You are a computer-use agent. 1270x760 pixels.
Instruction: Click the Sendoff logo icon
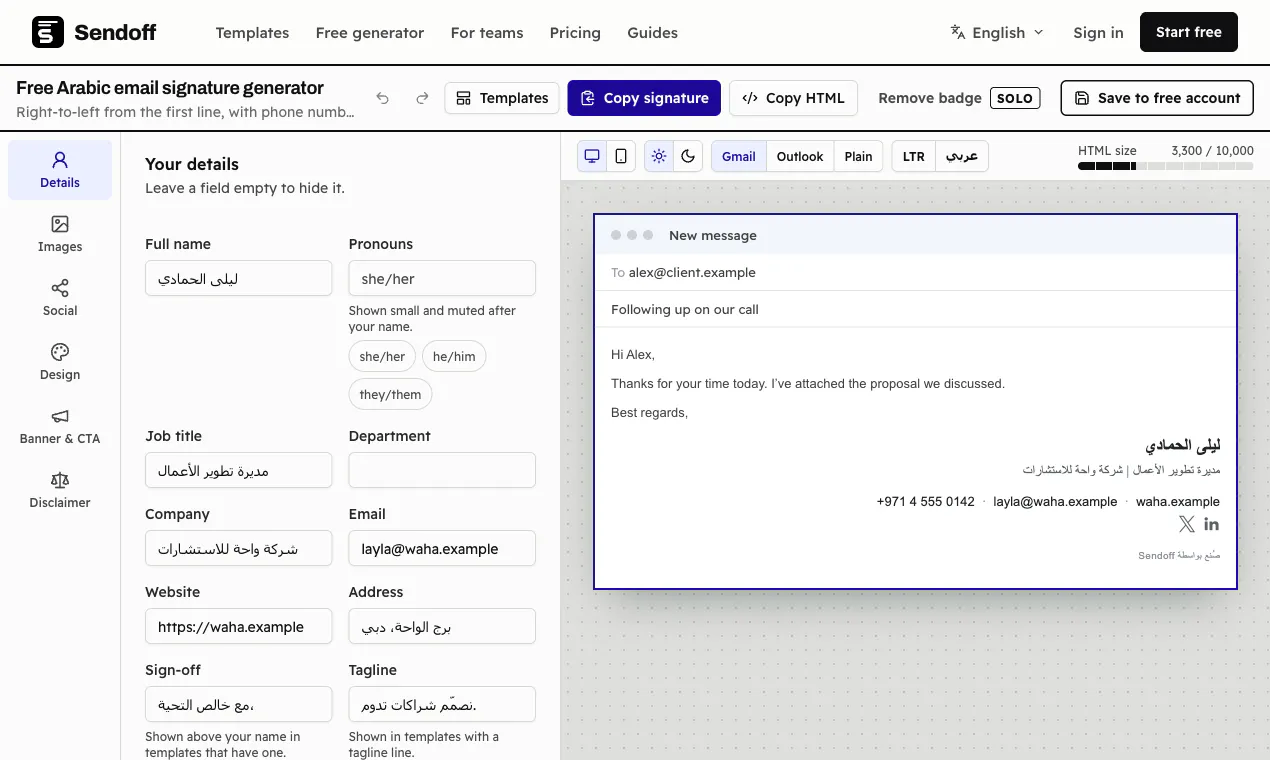[x=48, y=32]
